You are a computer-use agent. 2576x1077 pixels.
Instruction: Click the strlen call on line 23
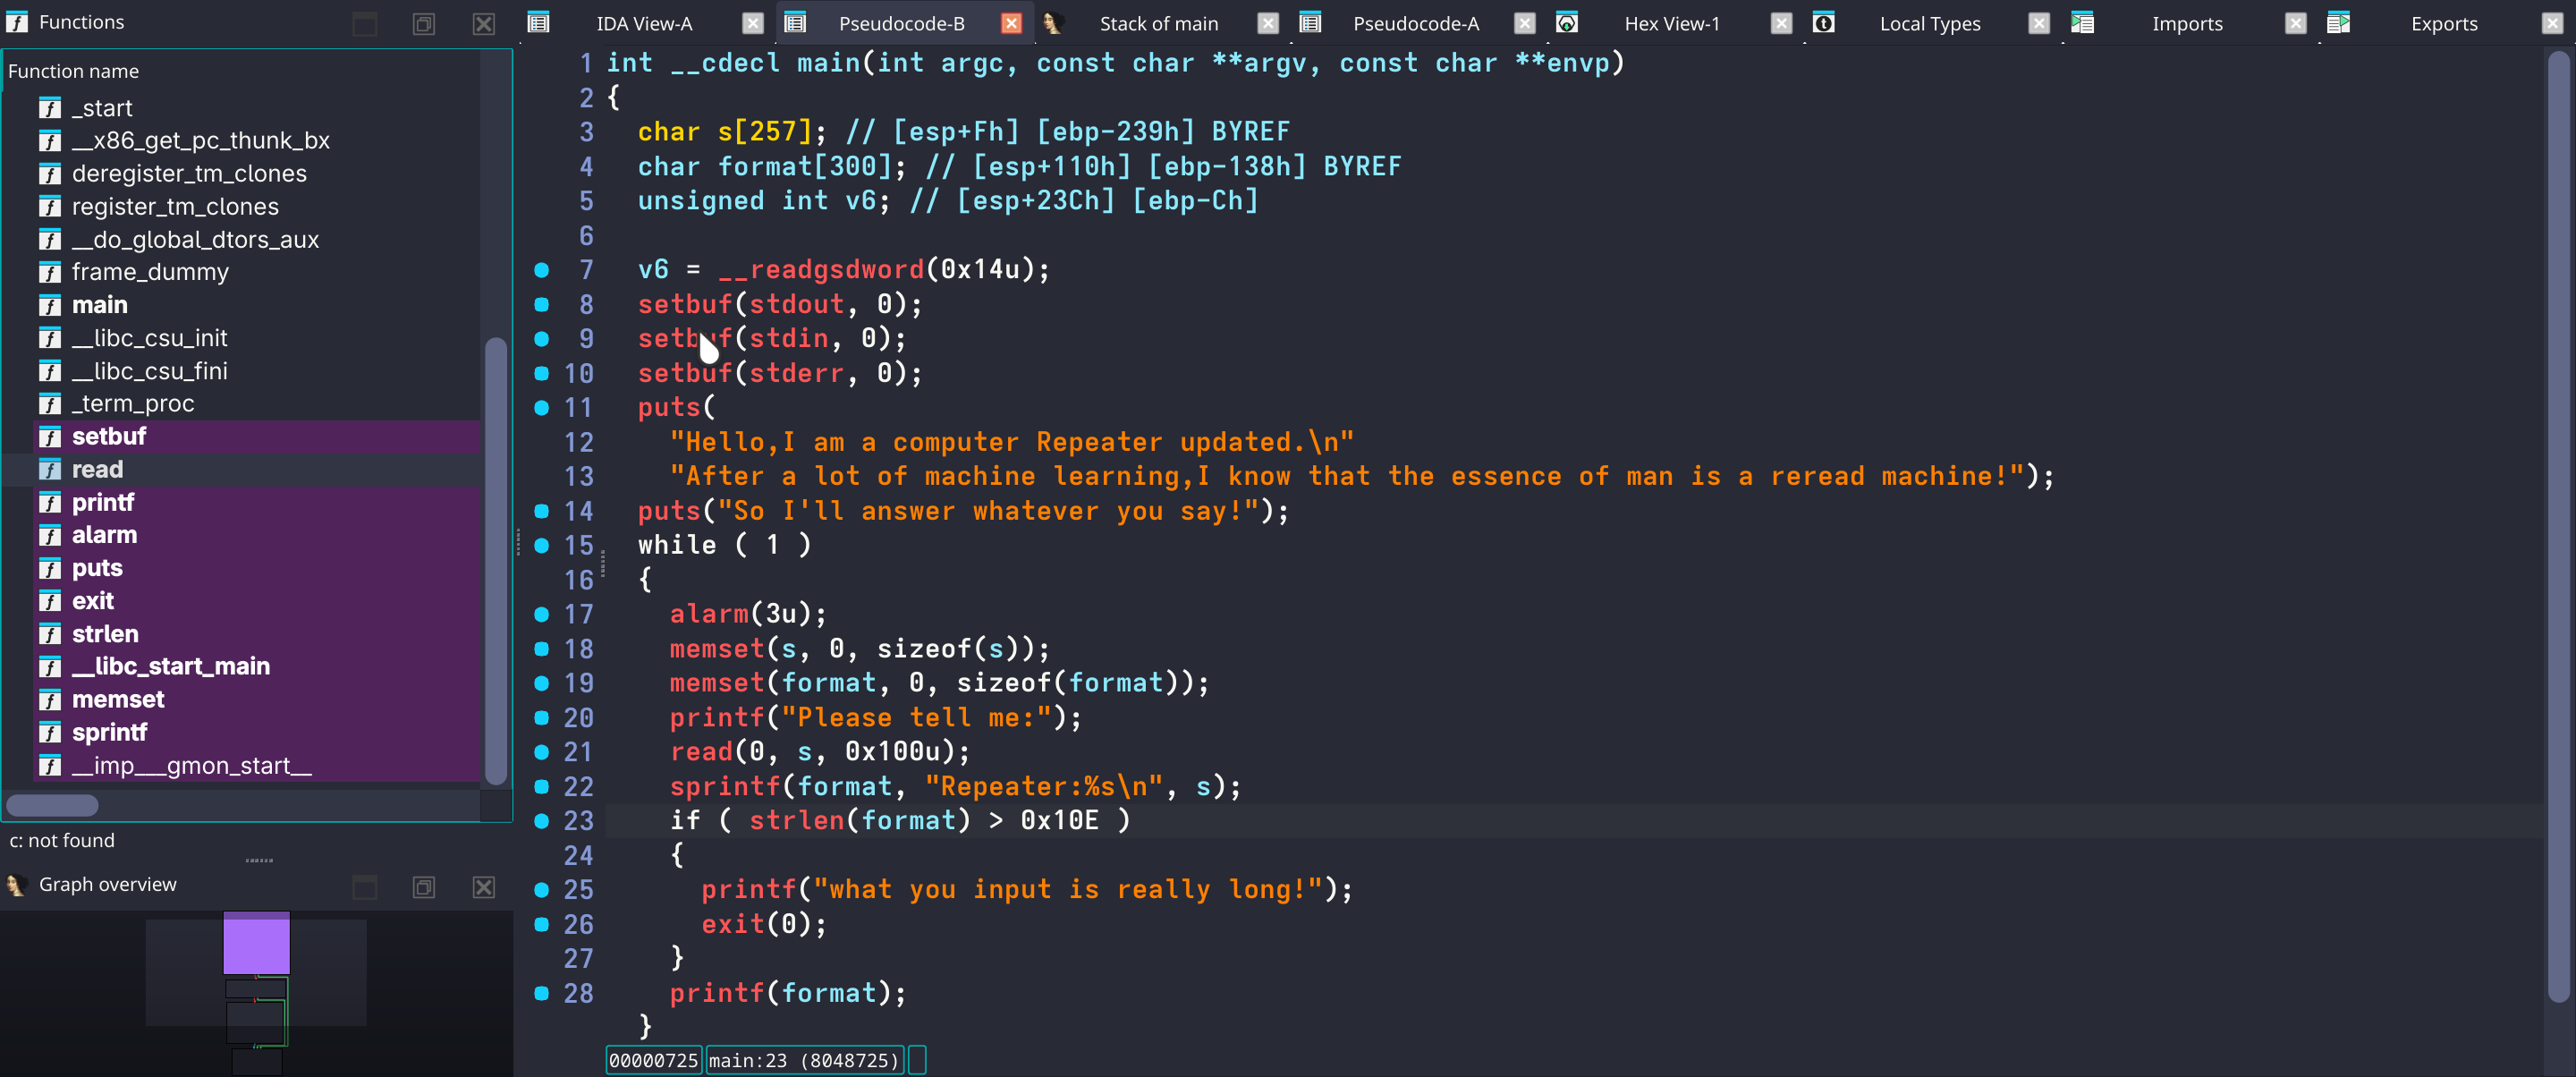(796, 821)
